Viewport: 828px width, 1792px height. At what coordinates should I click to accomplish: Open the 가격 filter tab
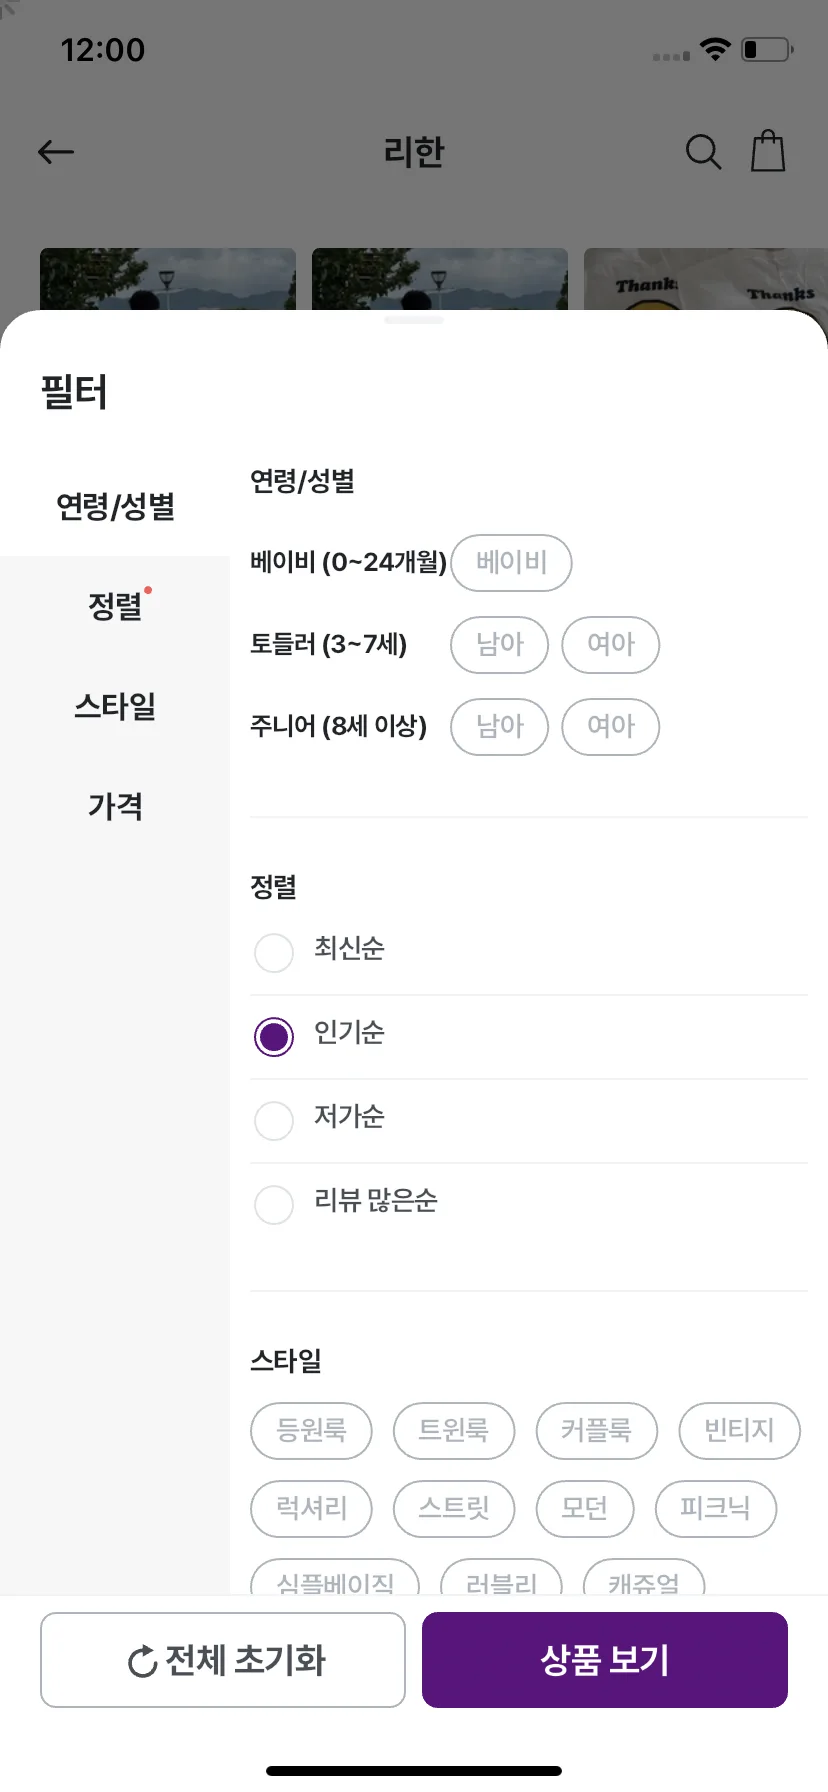[115, 806]
